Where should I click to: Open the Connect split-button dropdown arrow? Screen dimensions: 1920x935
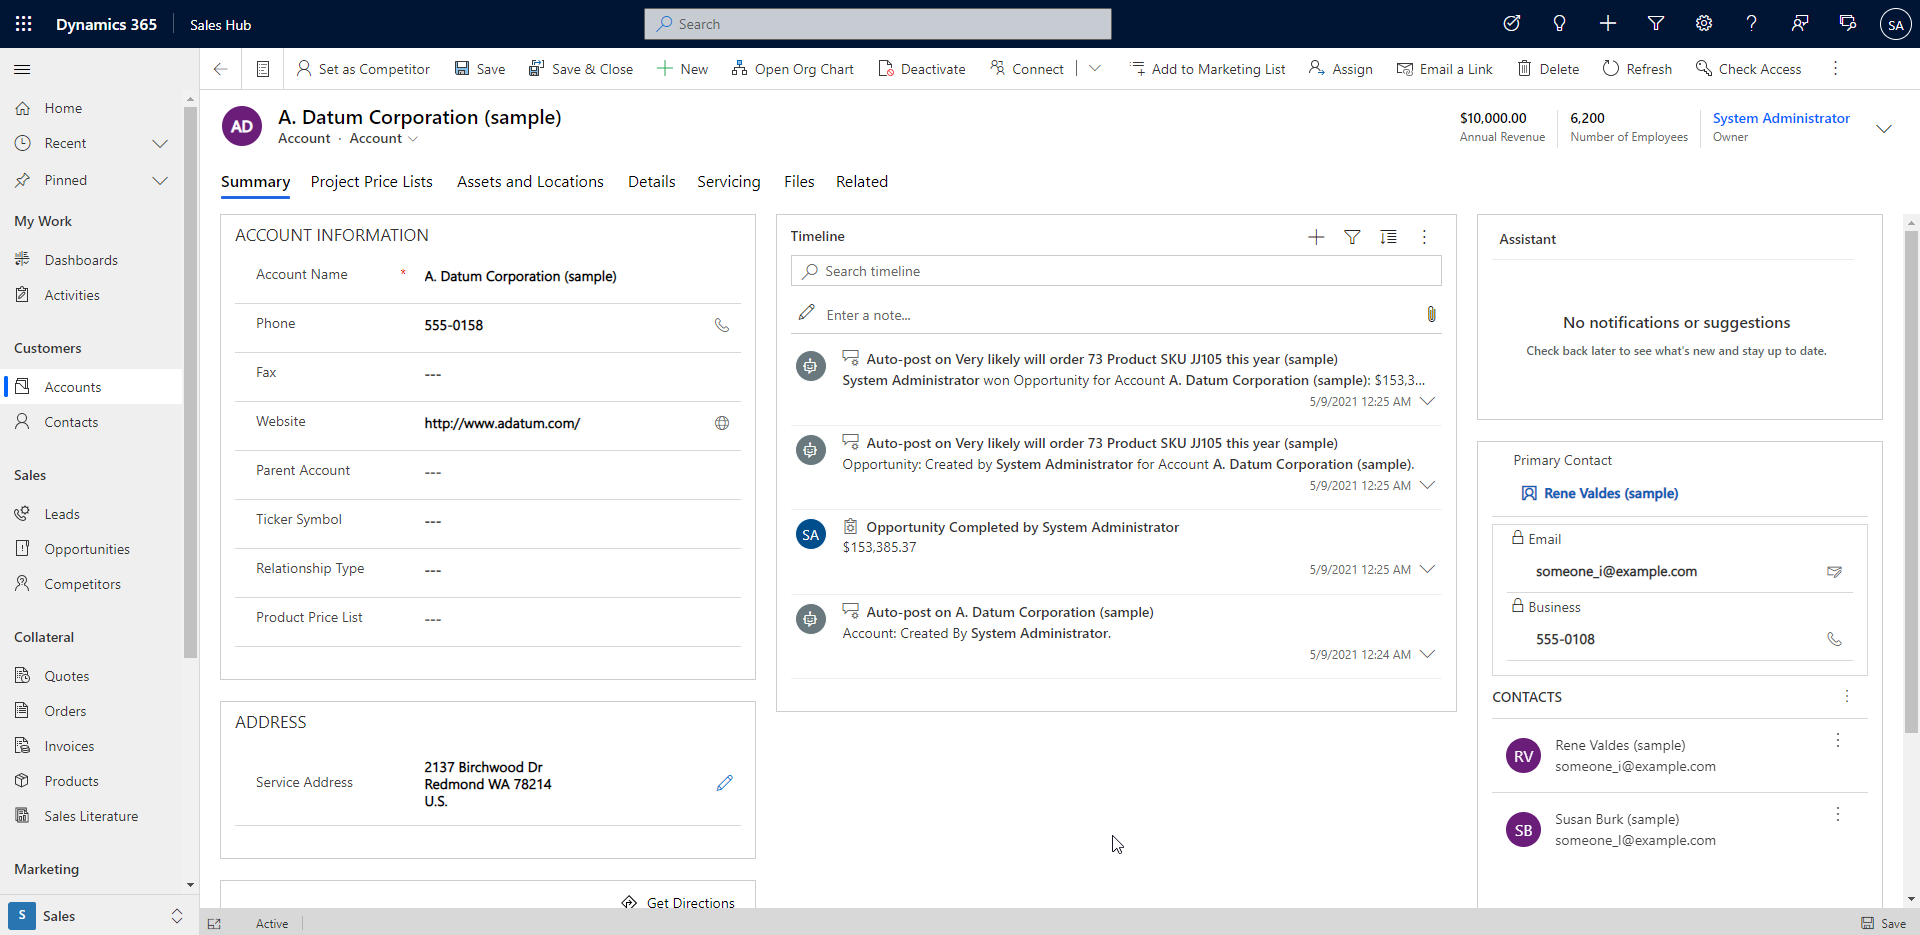point(1095,69)
